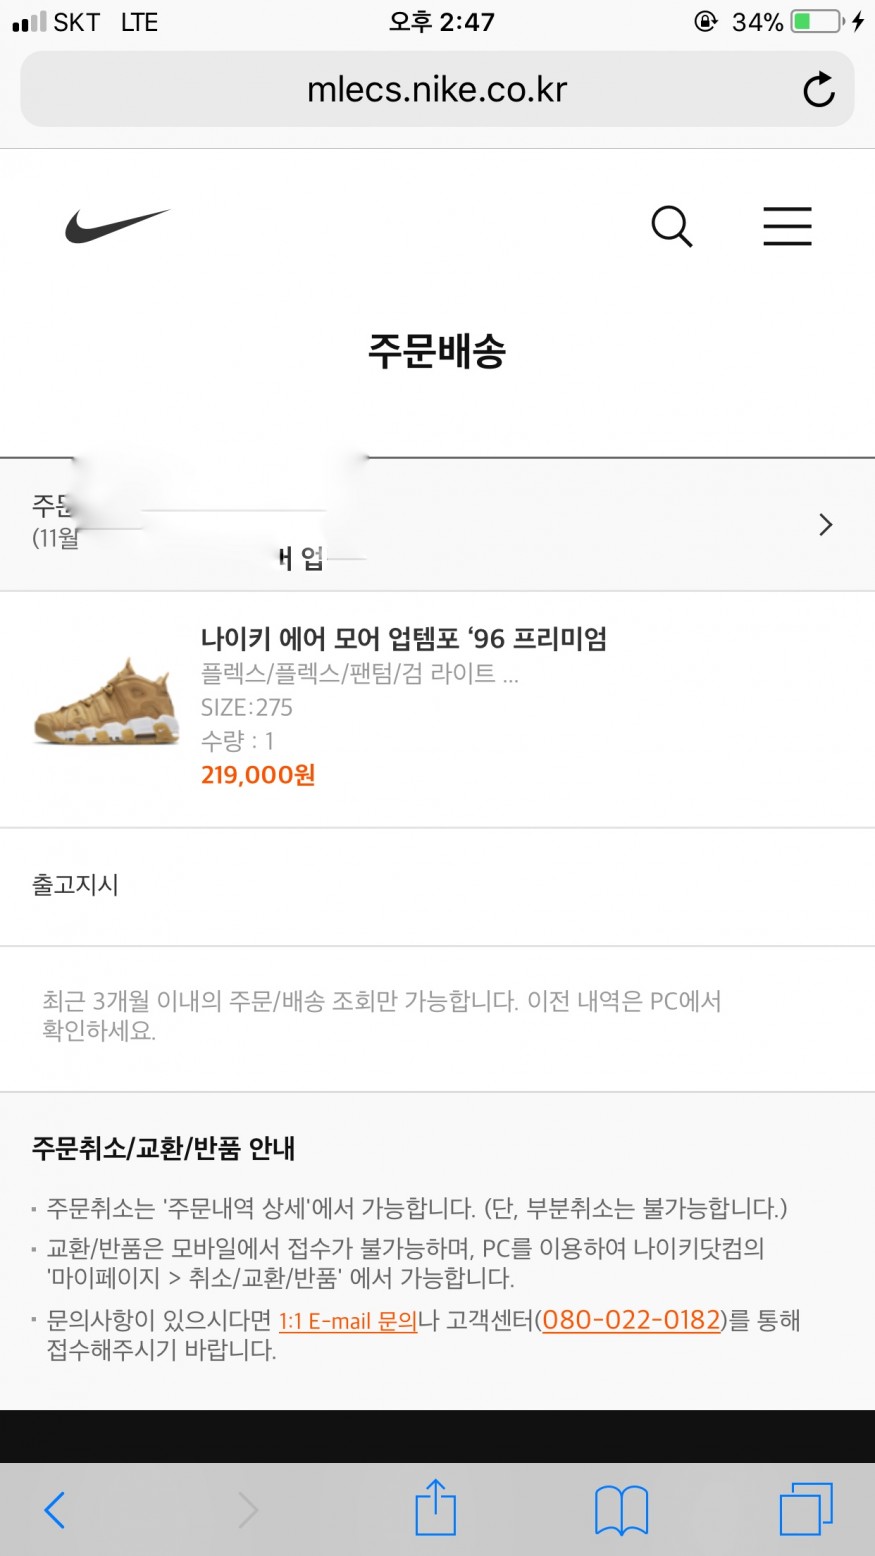Image resolution: width=875 pixels, height=1556 pixels.
Task: Expand order details with right chevron
Action: (x=825, y=525)
